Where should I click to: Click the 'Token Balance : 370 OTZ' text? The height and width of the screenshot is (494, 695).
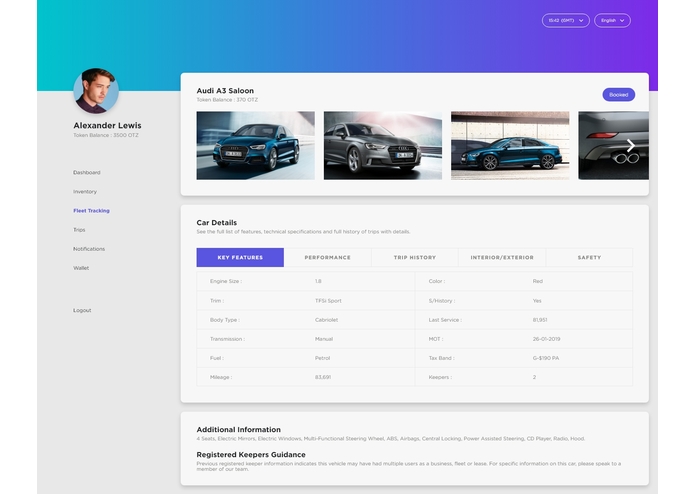point(227,100)
